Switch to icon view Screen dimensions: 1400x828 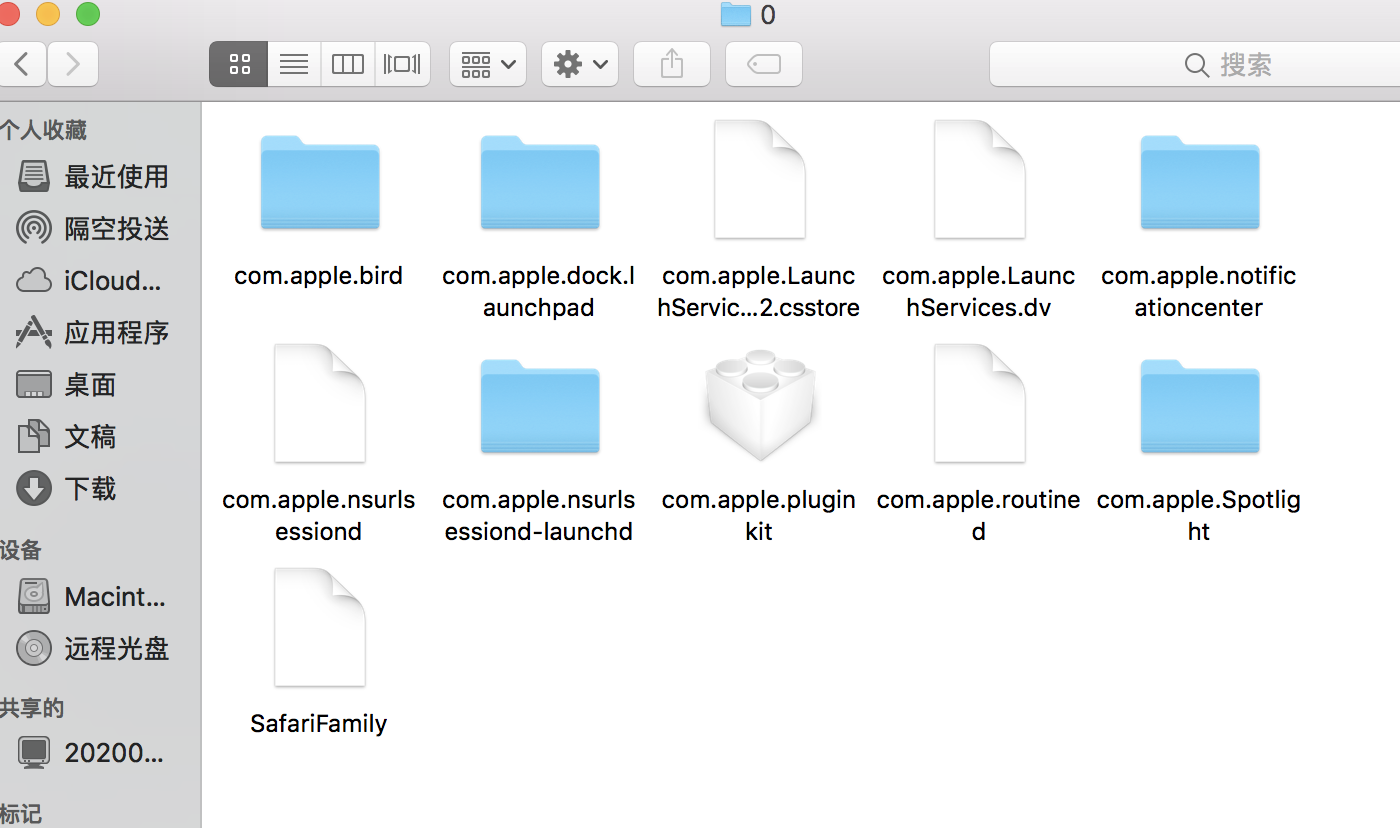coord(239,65)
